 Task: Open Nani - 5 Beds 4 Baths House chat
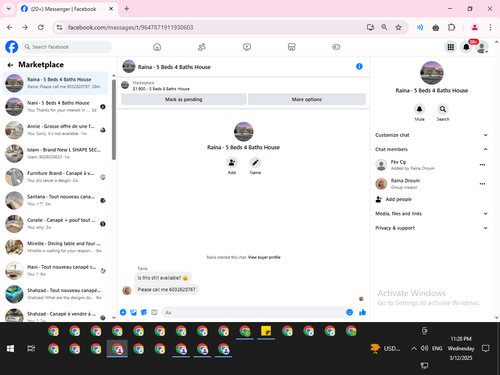coord(55,106)
